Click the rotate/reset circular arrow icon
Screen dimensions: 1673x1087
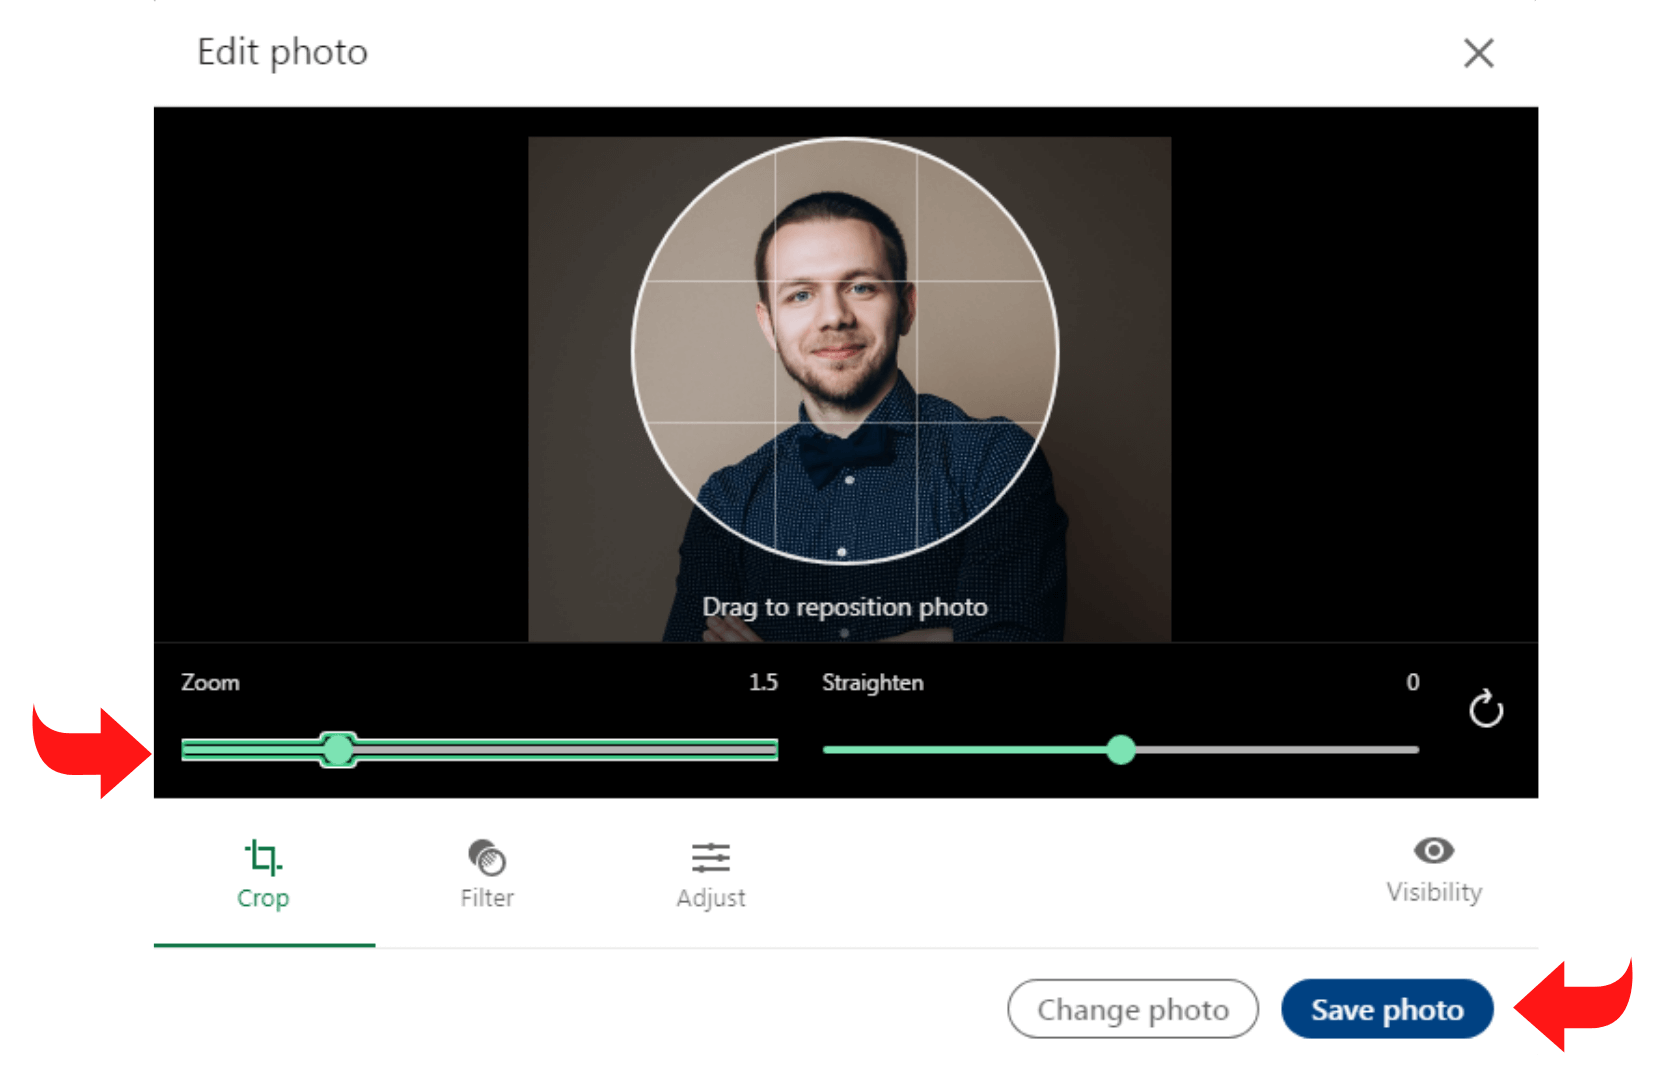point(1487,709)
